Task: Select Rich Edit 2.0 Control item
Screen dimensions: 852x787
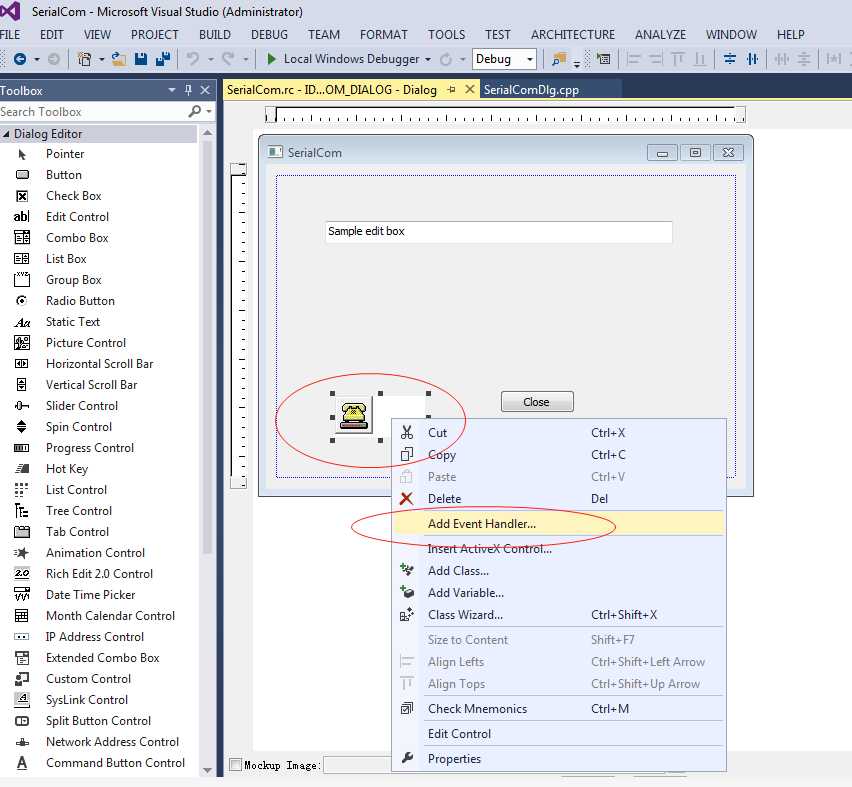Action: [98, 574]
